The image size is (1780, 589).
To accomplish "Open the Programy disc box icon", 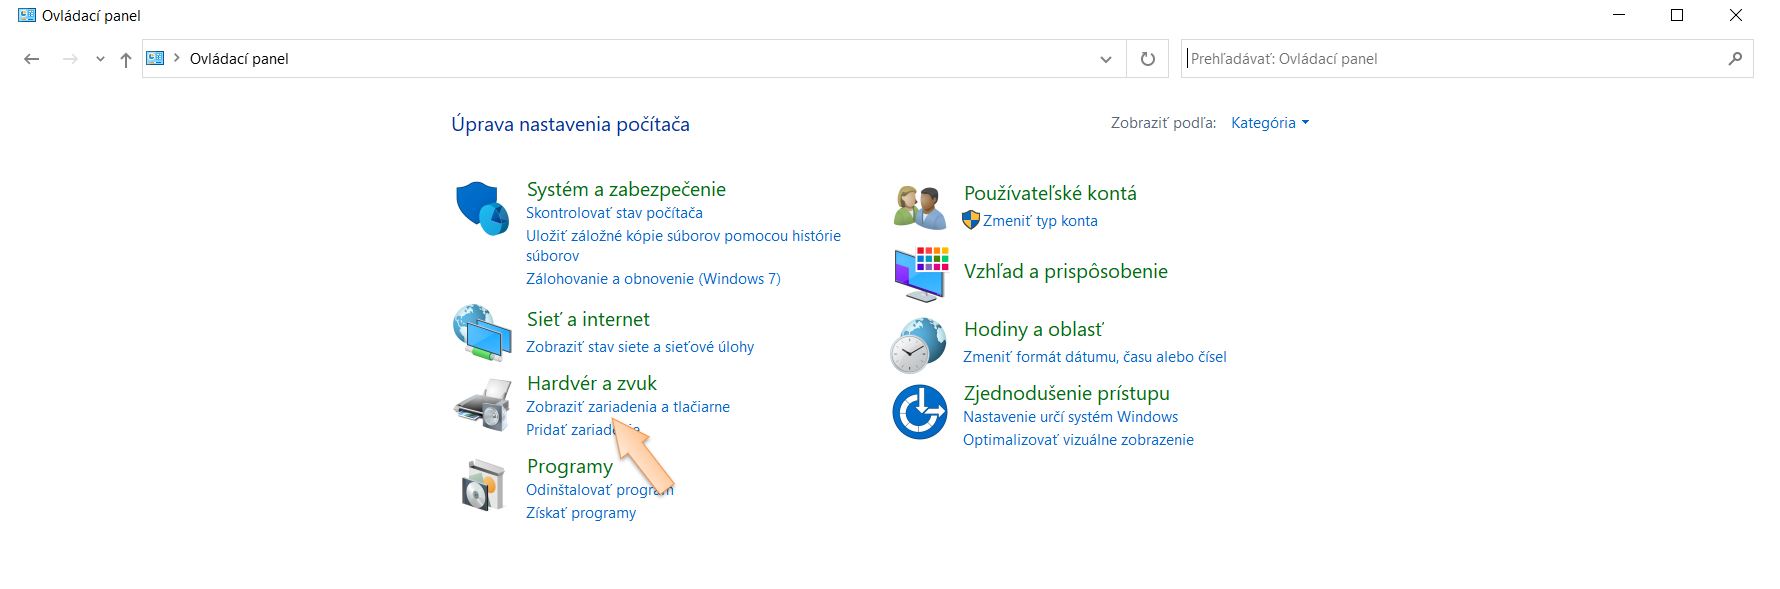I will (x=482, y=486).
